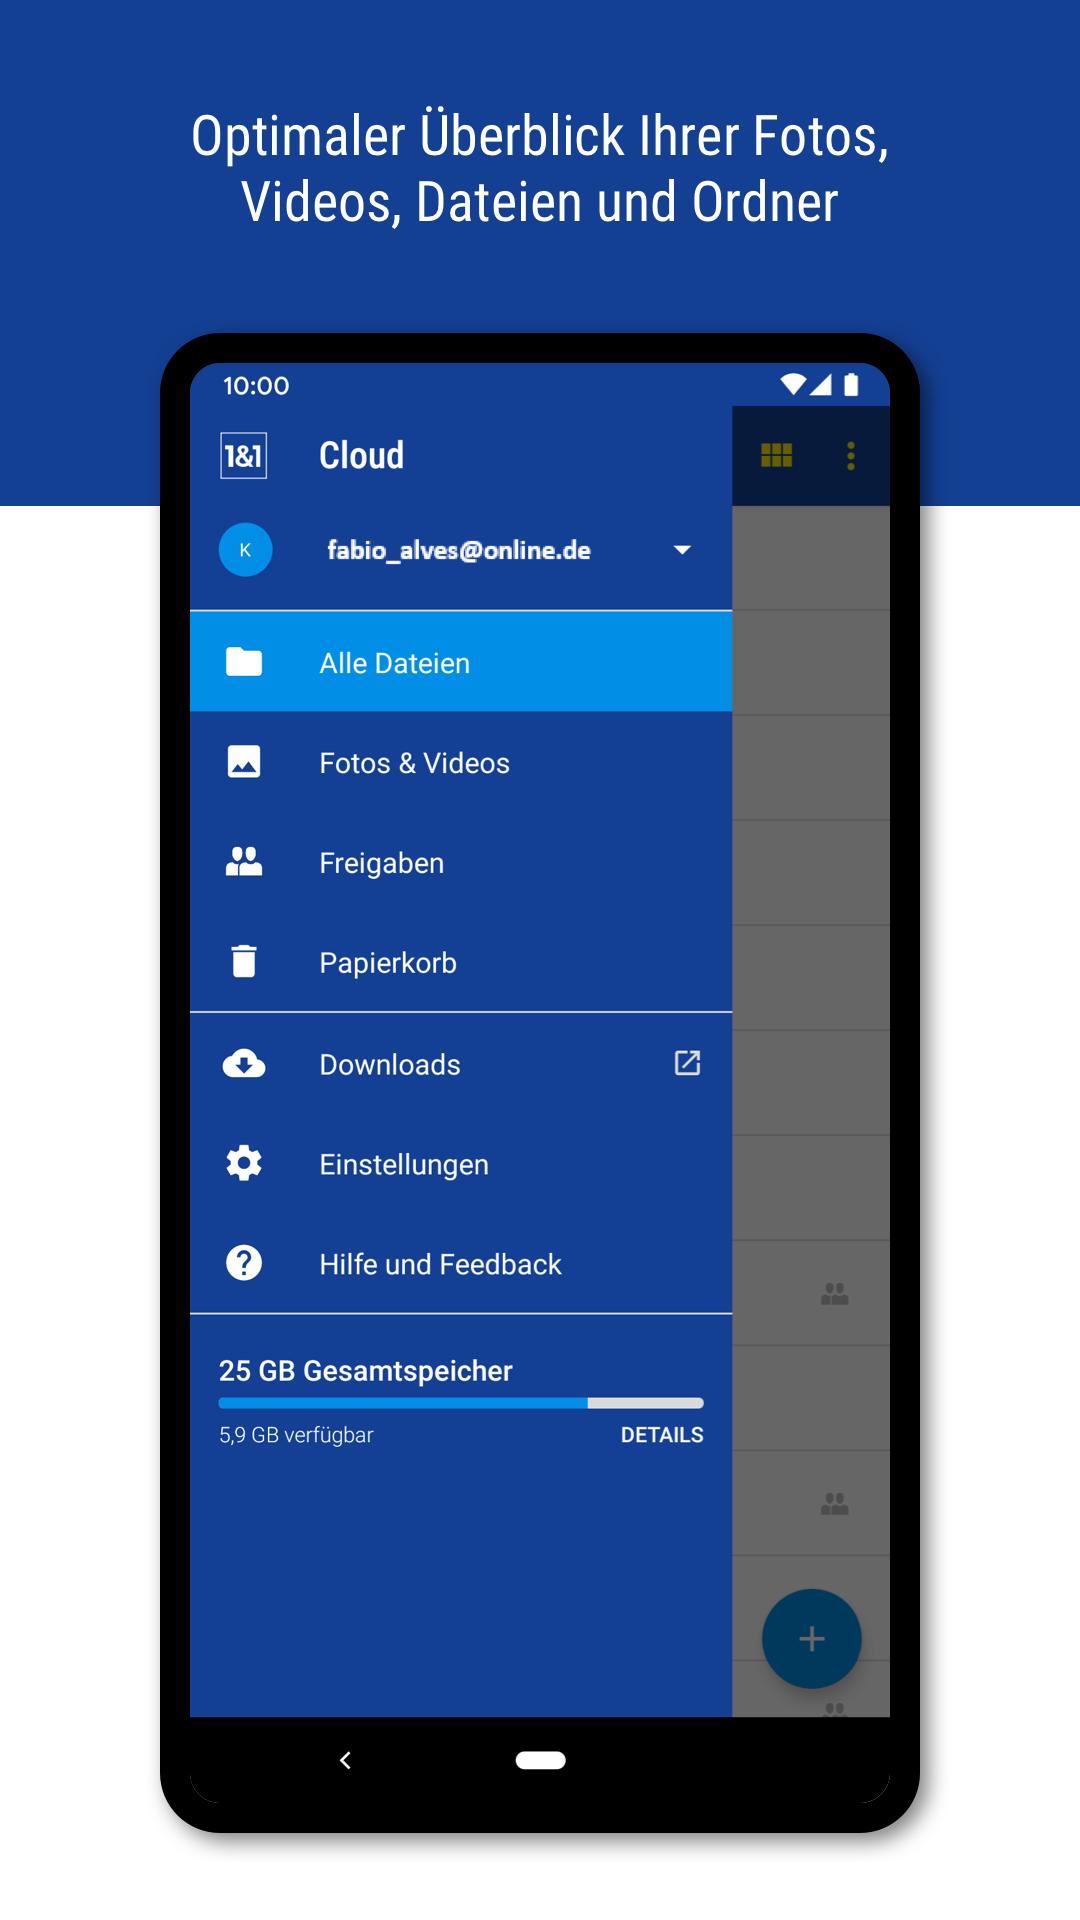This screenshot has height=1920, width=1080.
Task: Open Downloads entry
Action: click(461, 1064)
